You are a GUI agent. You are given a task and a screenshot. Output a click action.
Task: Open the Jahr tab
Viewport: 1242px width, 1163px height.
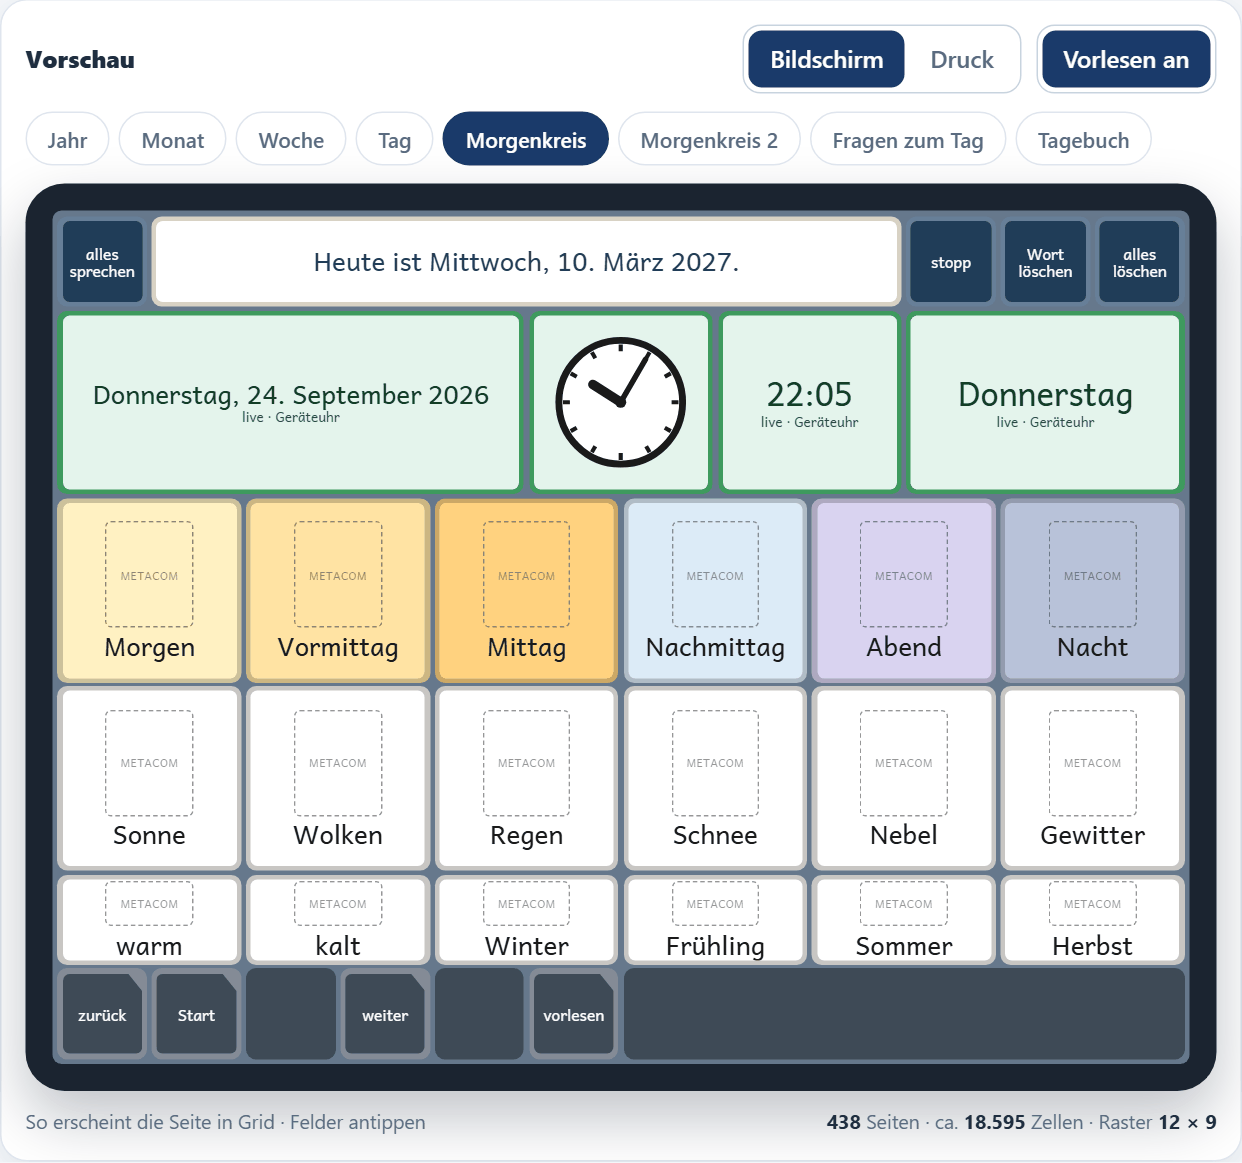click(67, 140)
